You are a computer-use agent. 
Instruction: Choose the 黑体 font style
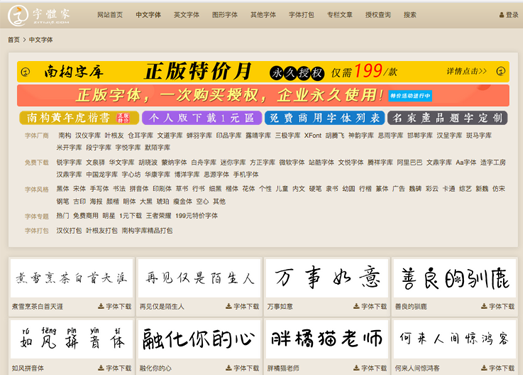pos(63,189)
